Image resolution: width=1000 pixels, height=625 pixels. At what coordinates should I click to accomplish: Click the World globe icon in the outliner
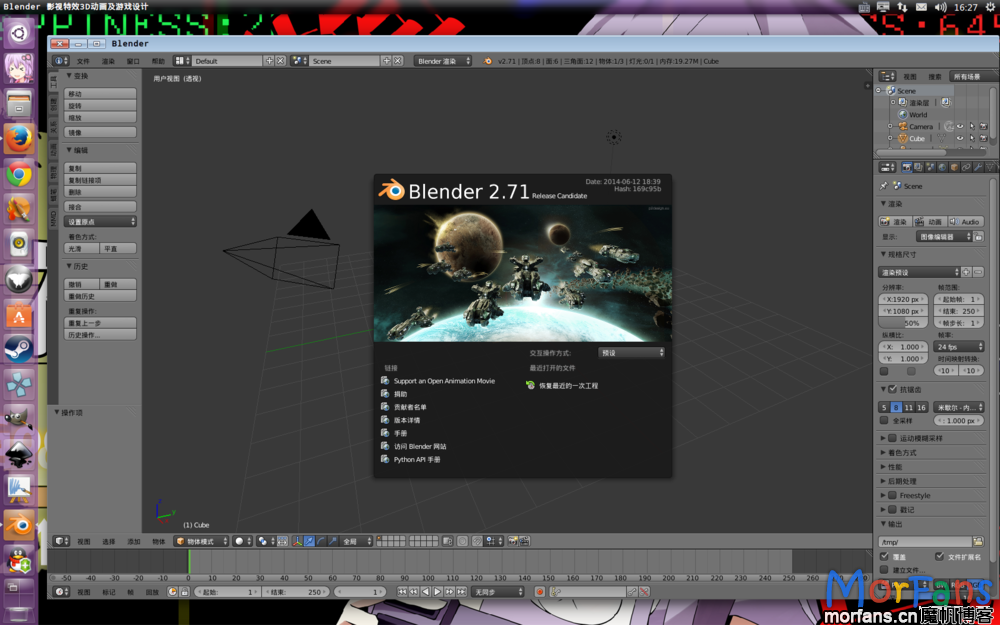click(903, 115)
